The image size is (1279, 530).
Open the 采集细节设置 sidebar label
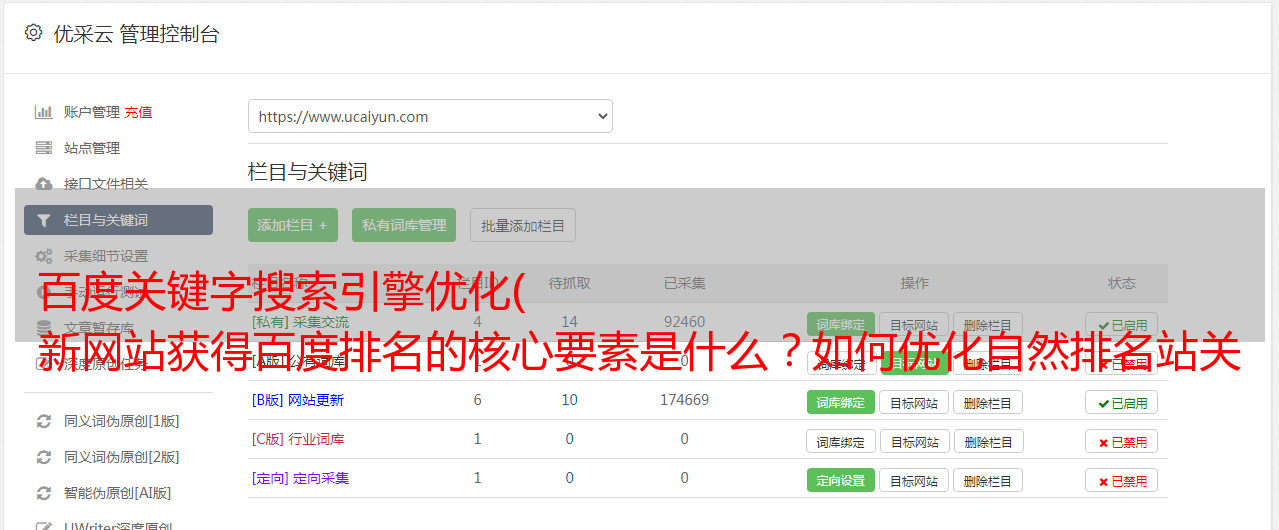106,256
